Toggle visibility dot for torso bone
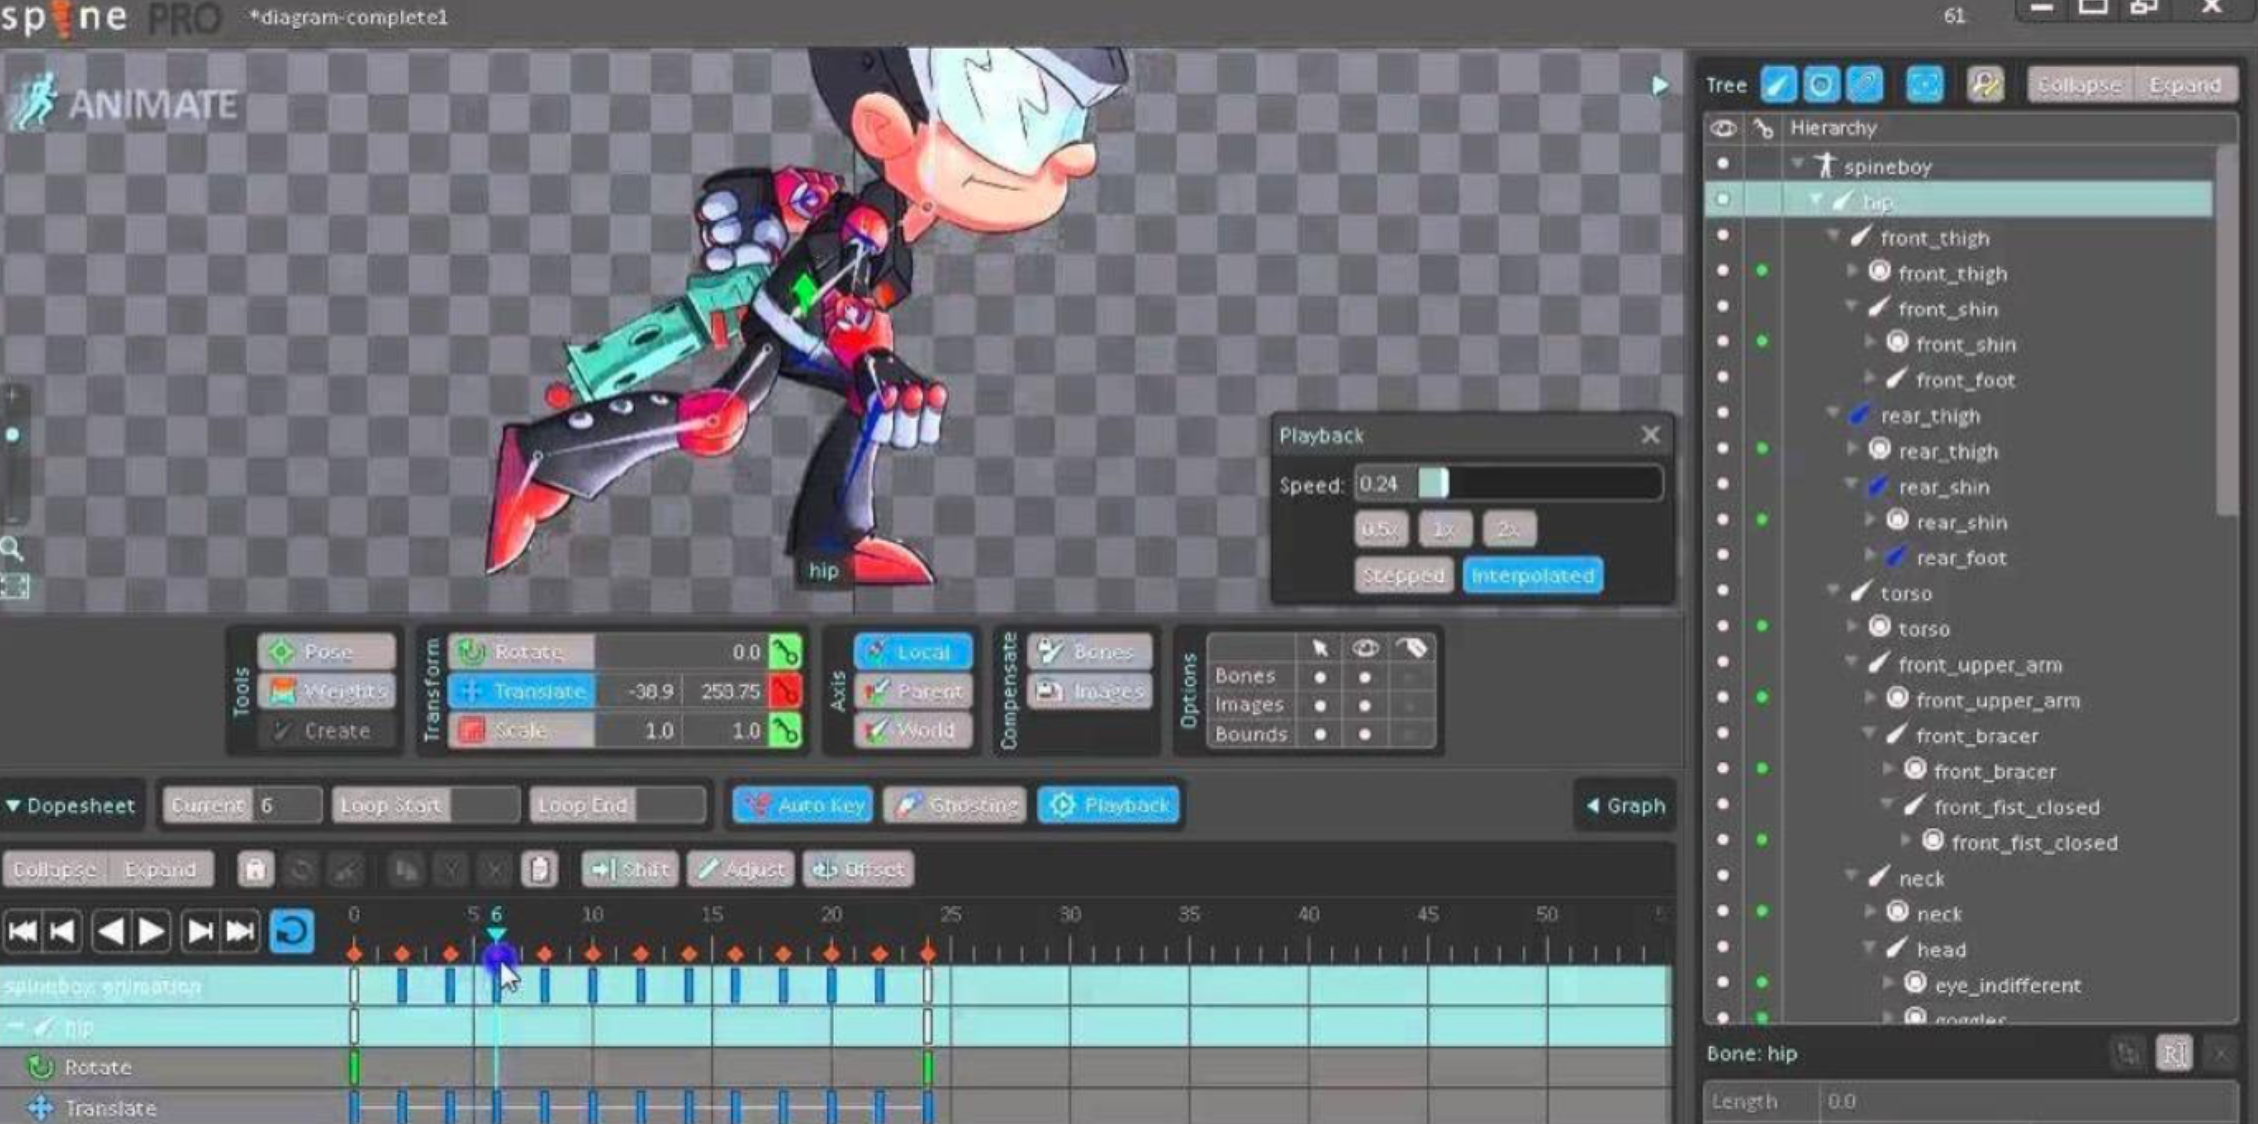Screen dimensions: 2258x1124 click(x=1722, y=591)
